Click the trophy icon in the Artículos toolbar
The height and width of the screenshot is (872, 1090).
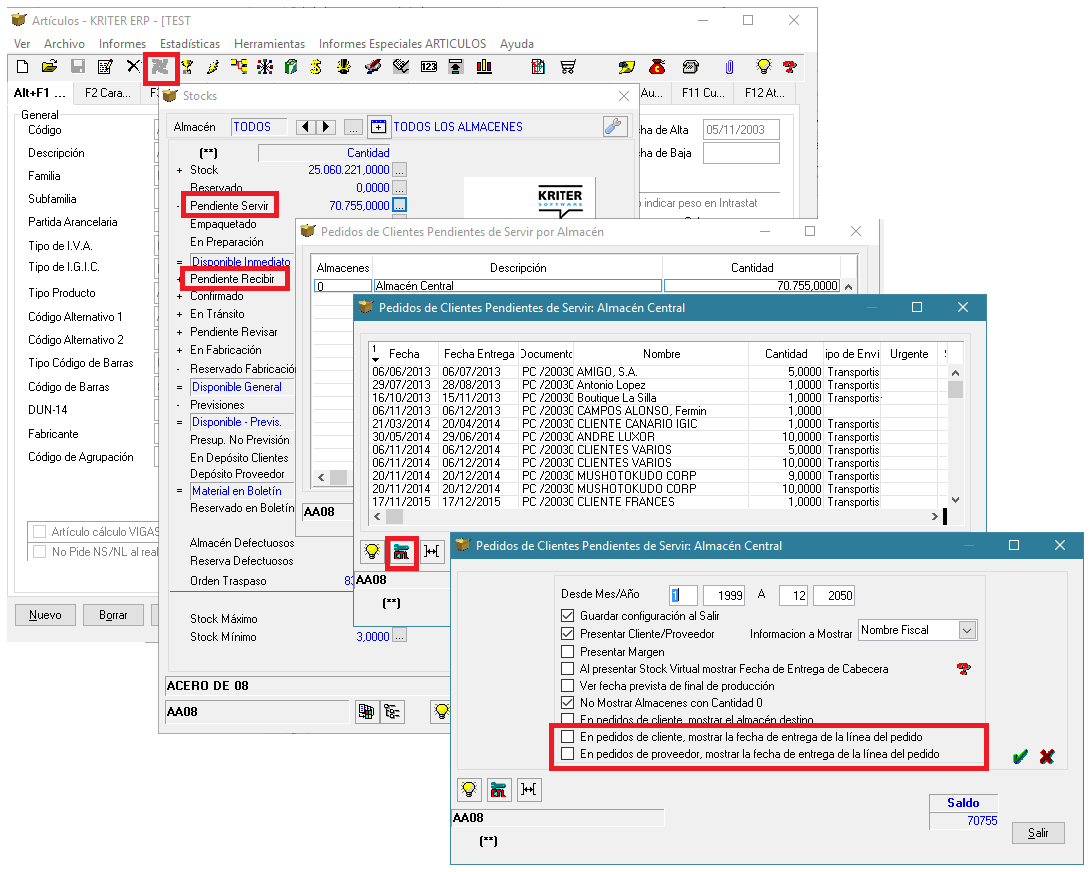[187, 67]
